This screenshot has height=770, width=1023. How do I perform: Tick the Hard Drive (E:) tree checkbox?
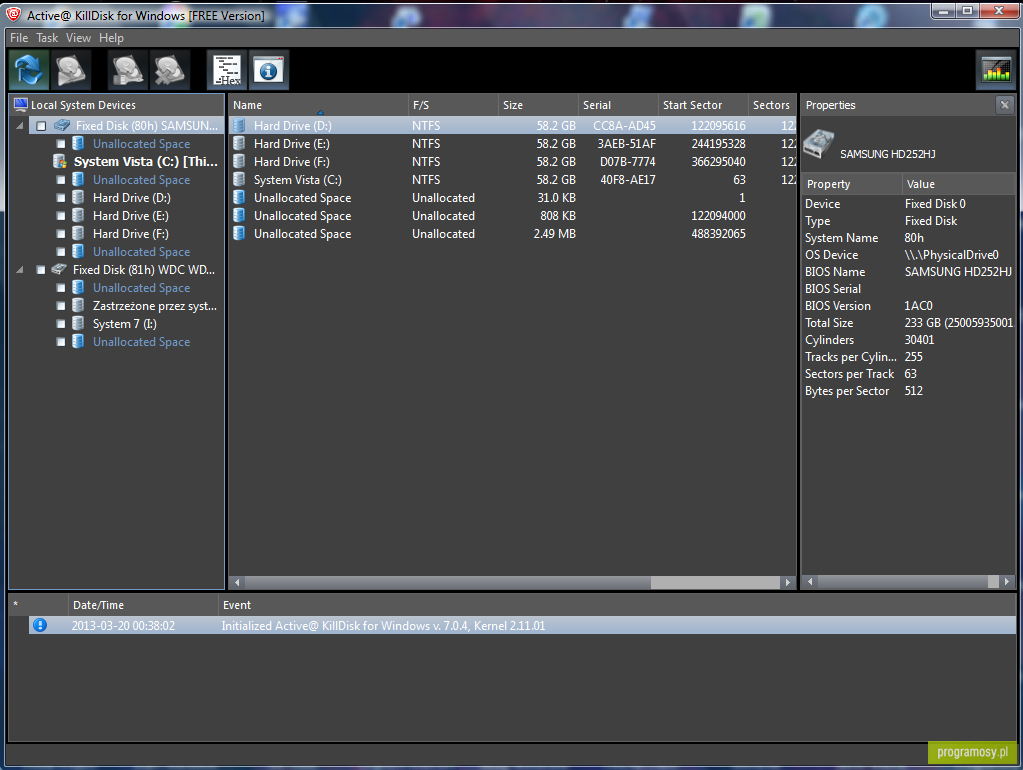click(61, 215)
